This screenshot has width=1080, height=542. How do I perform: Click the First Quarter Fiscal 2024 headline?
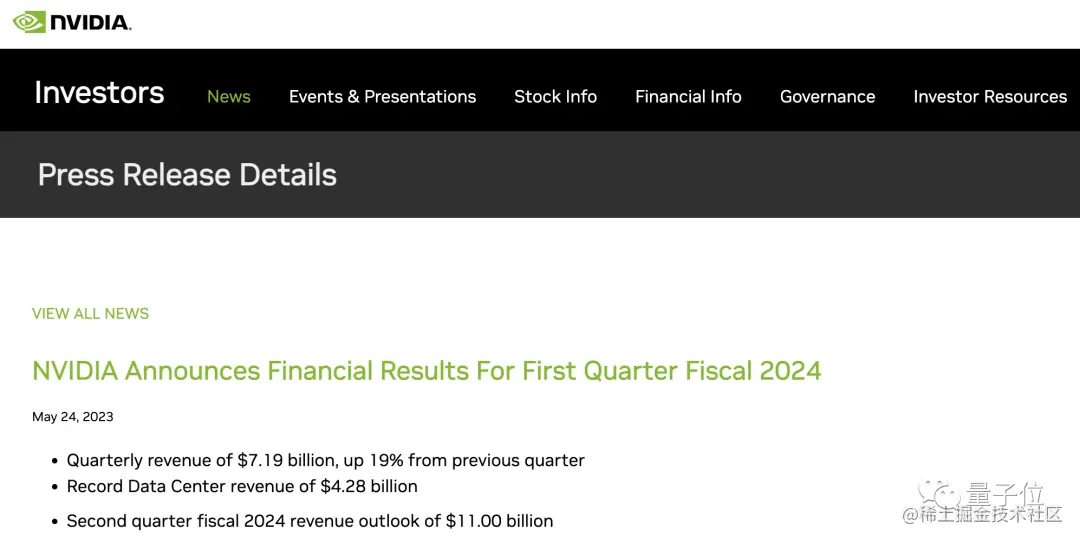[x=426, y=371]
